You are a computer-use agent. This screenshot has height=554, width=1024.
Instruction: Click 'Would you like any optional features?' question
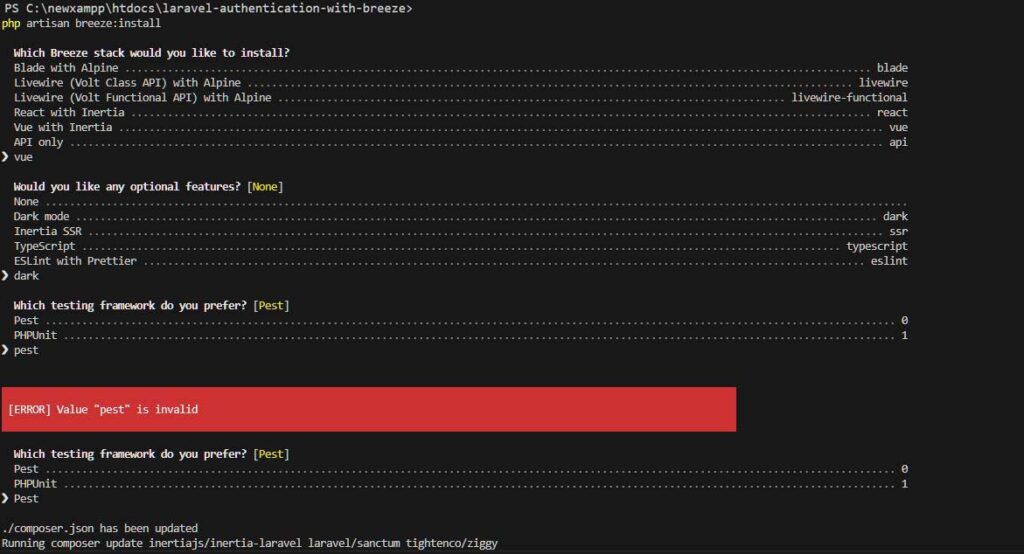click(x=127, y=187)
